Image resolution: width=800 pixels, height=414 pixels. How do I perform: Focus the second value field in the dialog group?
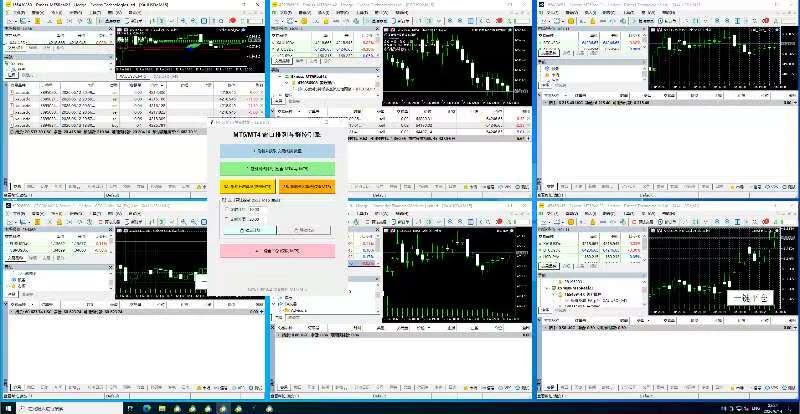pos(258,219)
